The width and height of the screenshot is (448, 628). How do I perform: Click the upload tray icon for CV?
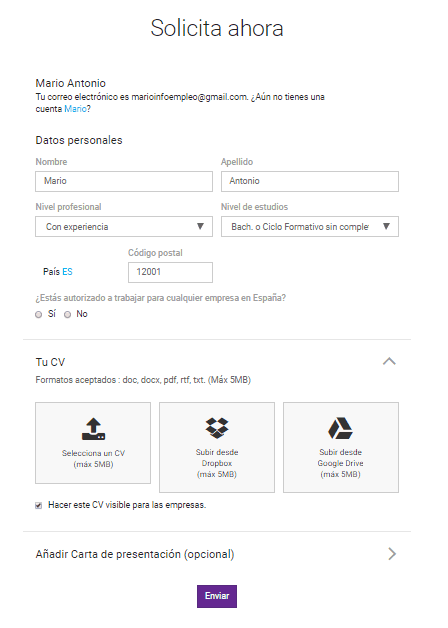93,429
